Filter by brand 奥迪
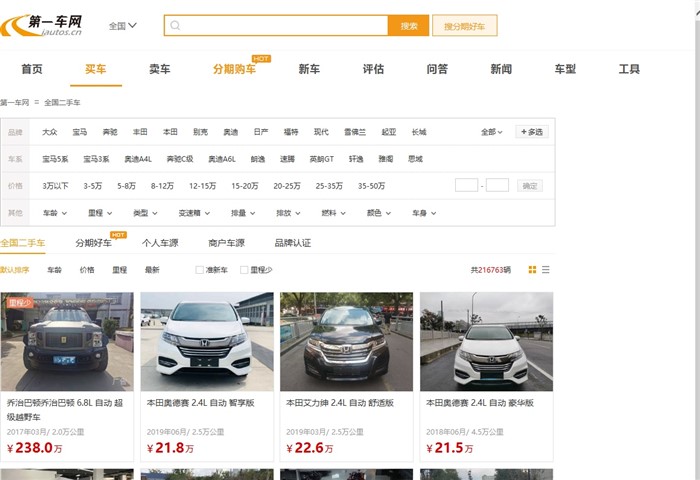Screen dimensions: 700x480 [x=230, y=132]
